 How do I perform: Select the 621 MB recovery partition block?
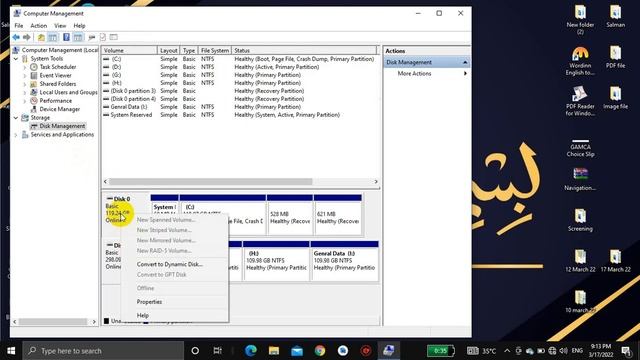[x=338, y=215]
